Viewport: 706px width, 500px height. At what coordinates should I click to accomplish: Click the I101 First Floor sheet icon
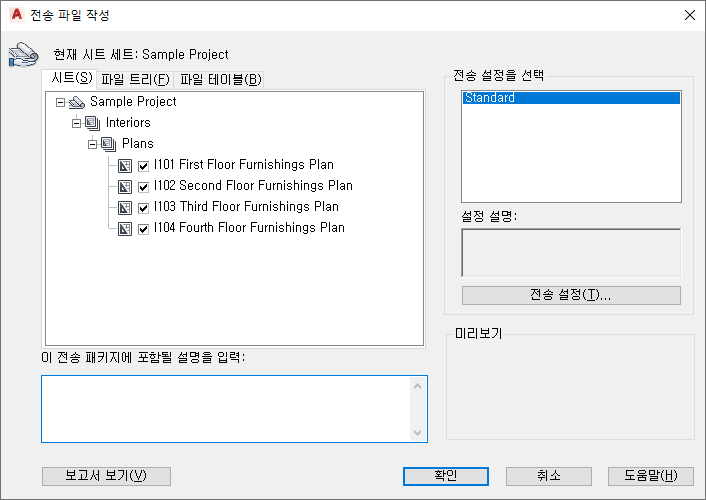[125, 165]
